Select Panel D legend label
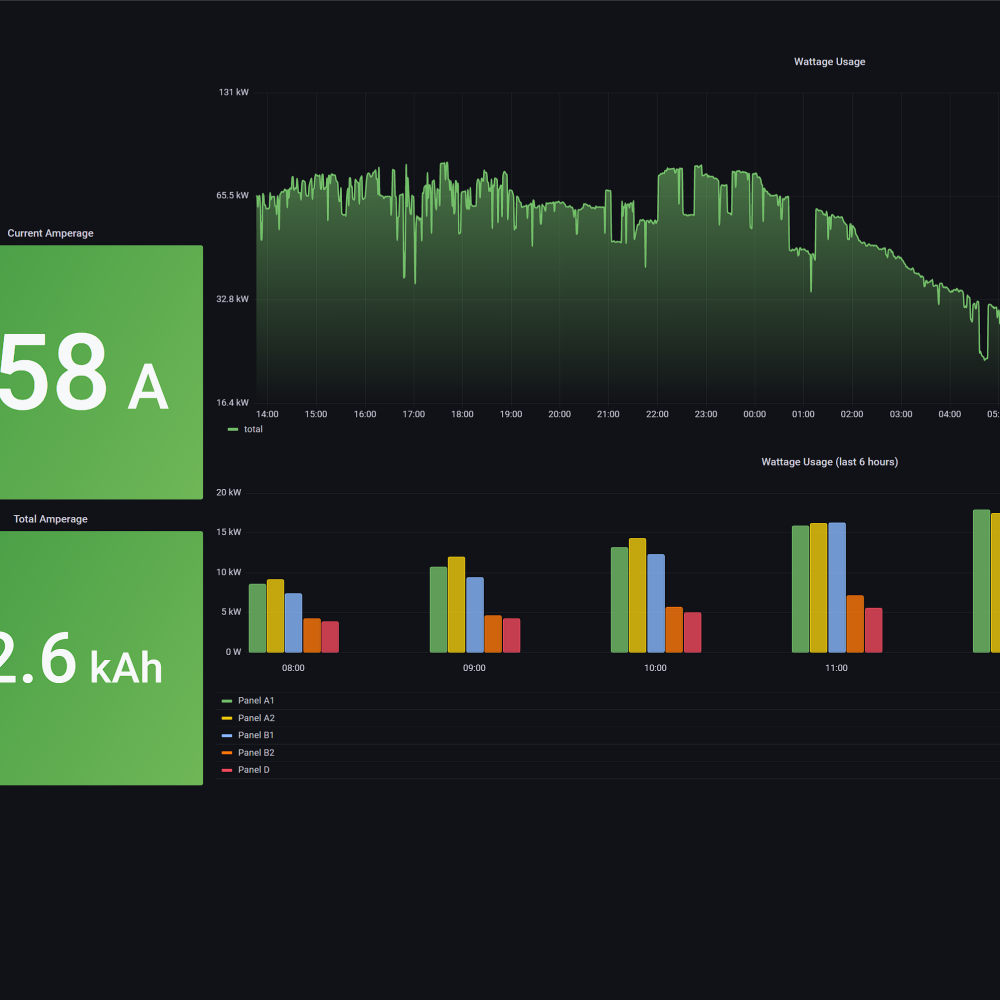This screenshot has width=1000, height=1000. pyautogui.click(x=253, y=770)
